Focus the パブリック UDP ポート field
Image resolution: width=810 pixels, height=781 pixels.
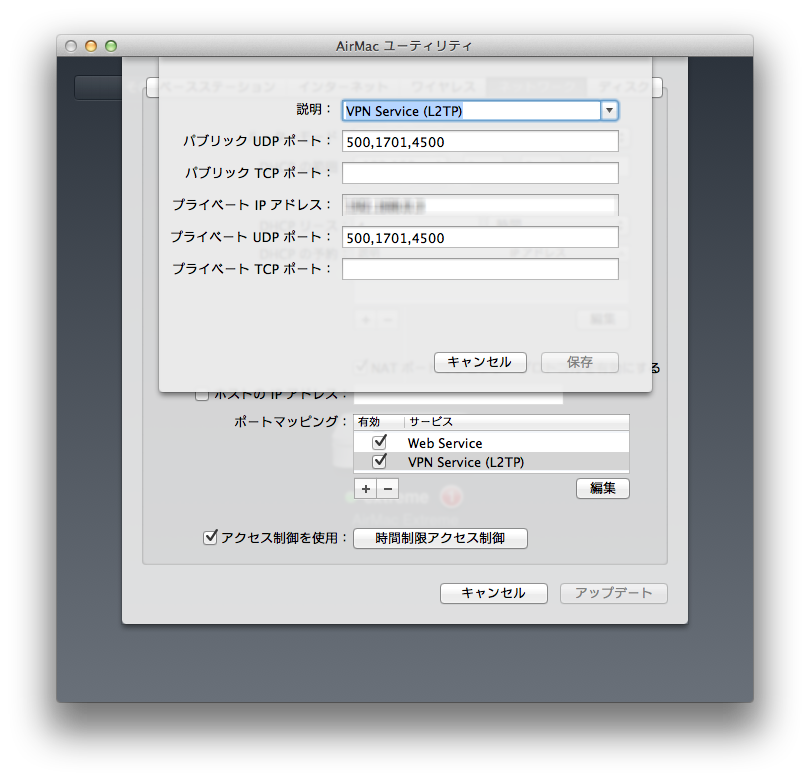480,142
